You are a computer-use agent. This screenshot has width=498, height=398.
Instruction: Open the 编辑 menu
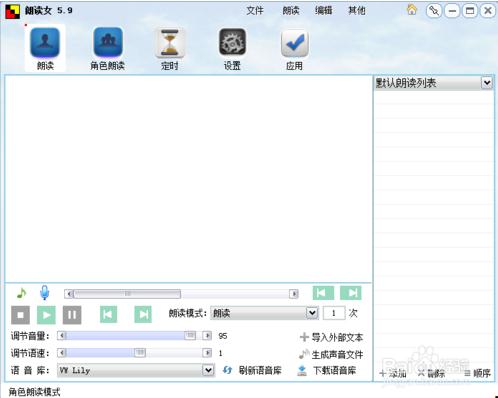(323, 11)
